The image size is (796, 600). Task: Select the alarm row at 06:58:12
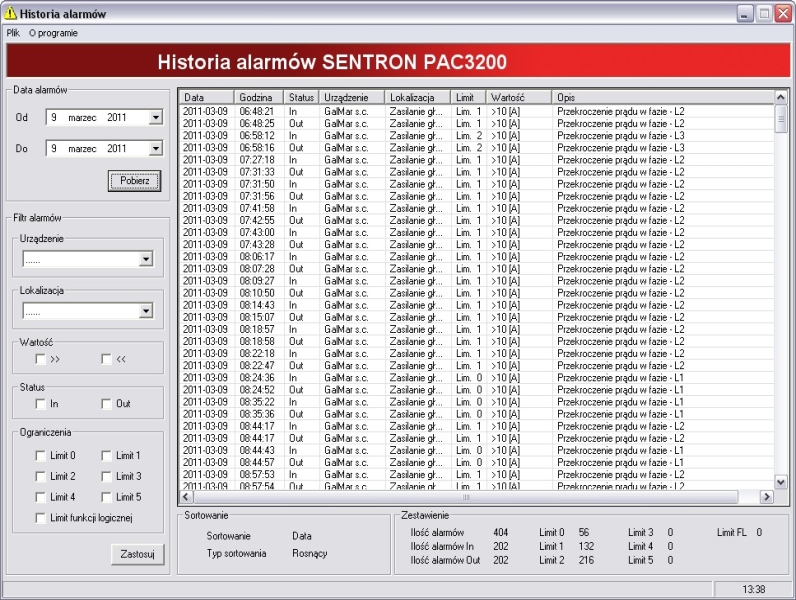(x=477, y=136)
